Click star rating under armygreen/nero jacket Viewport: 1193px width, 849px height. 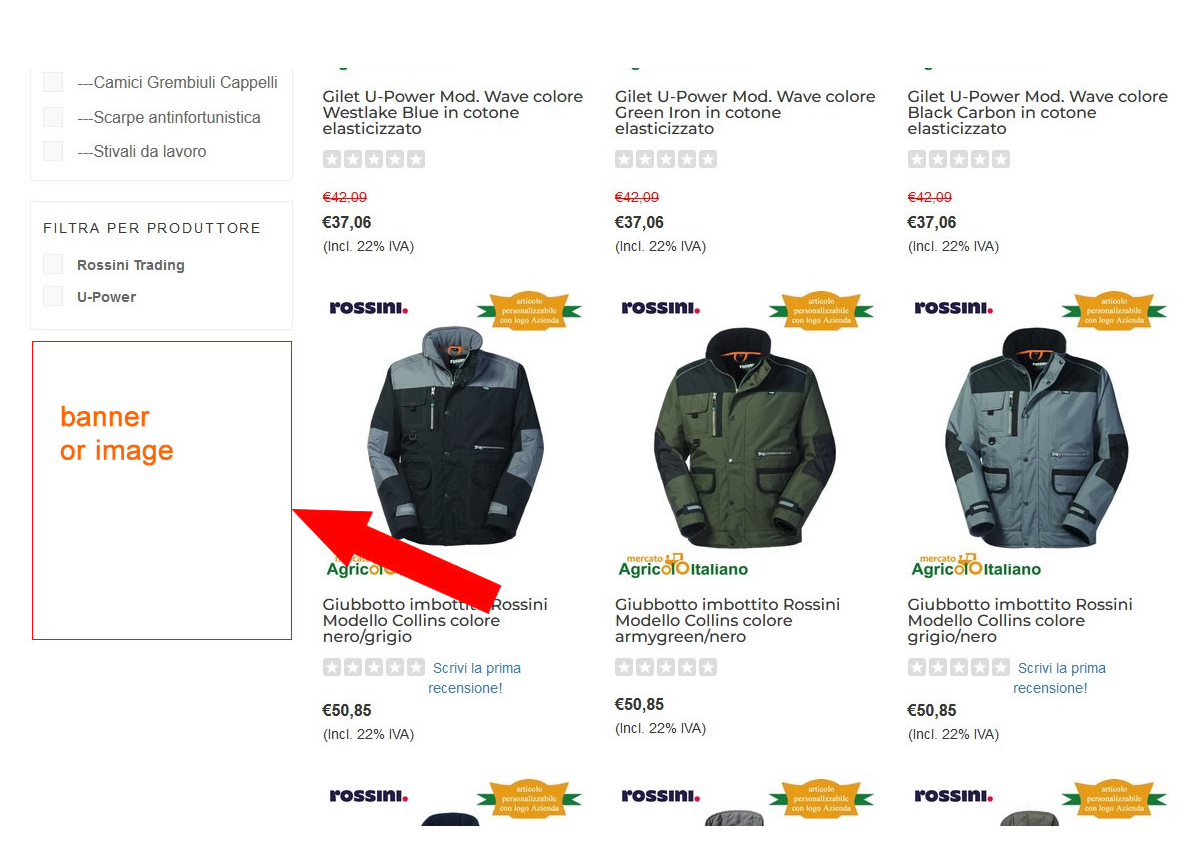tap(666, 667)
